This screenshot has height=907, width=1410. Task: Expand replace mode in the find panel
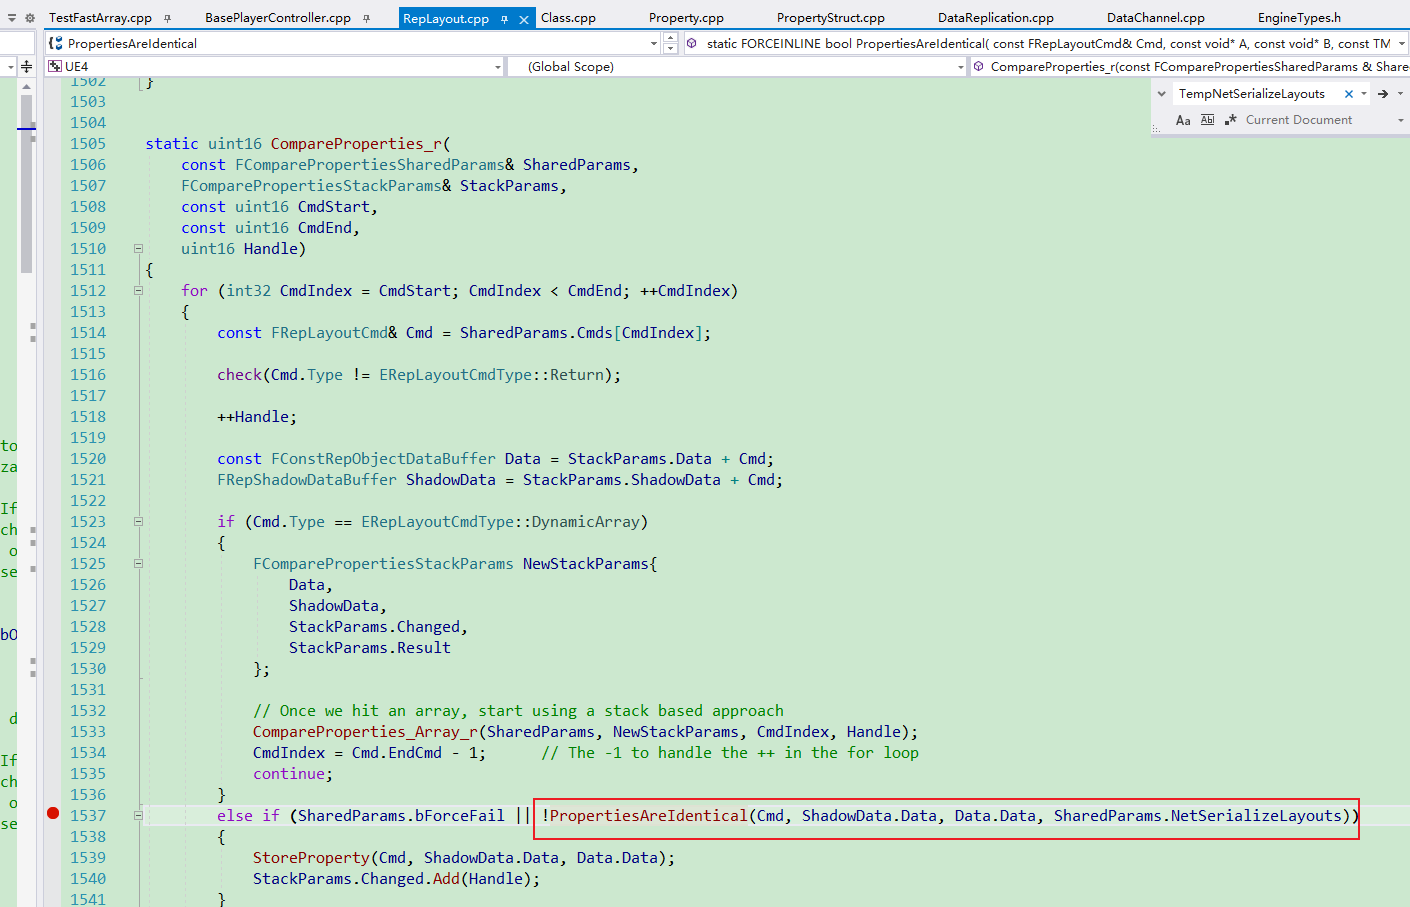(1161, 94)
